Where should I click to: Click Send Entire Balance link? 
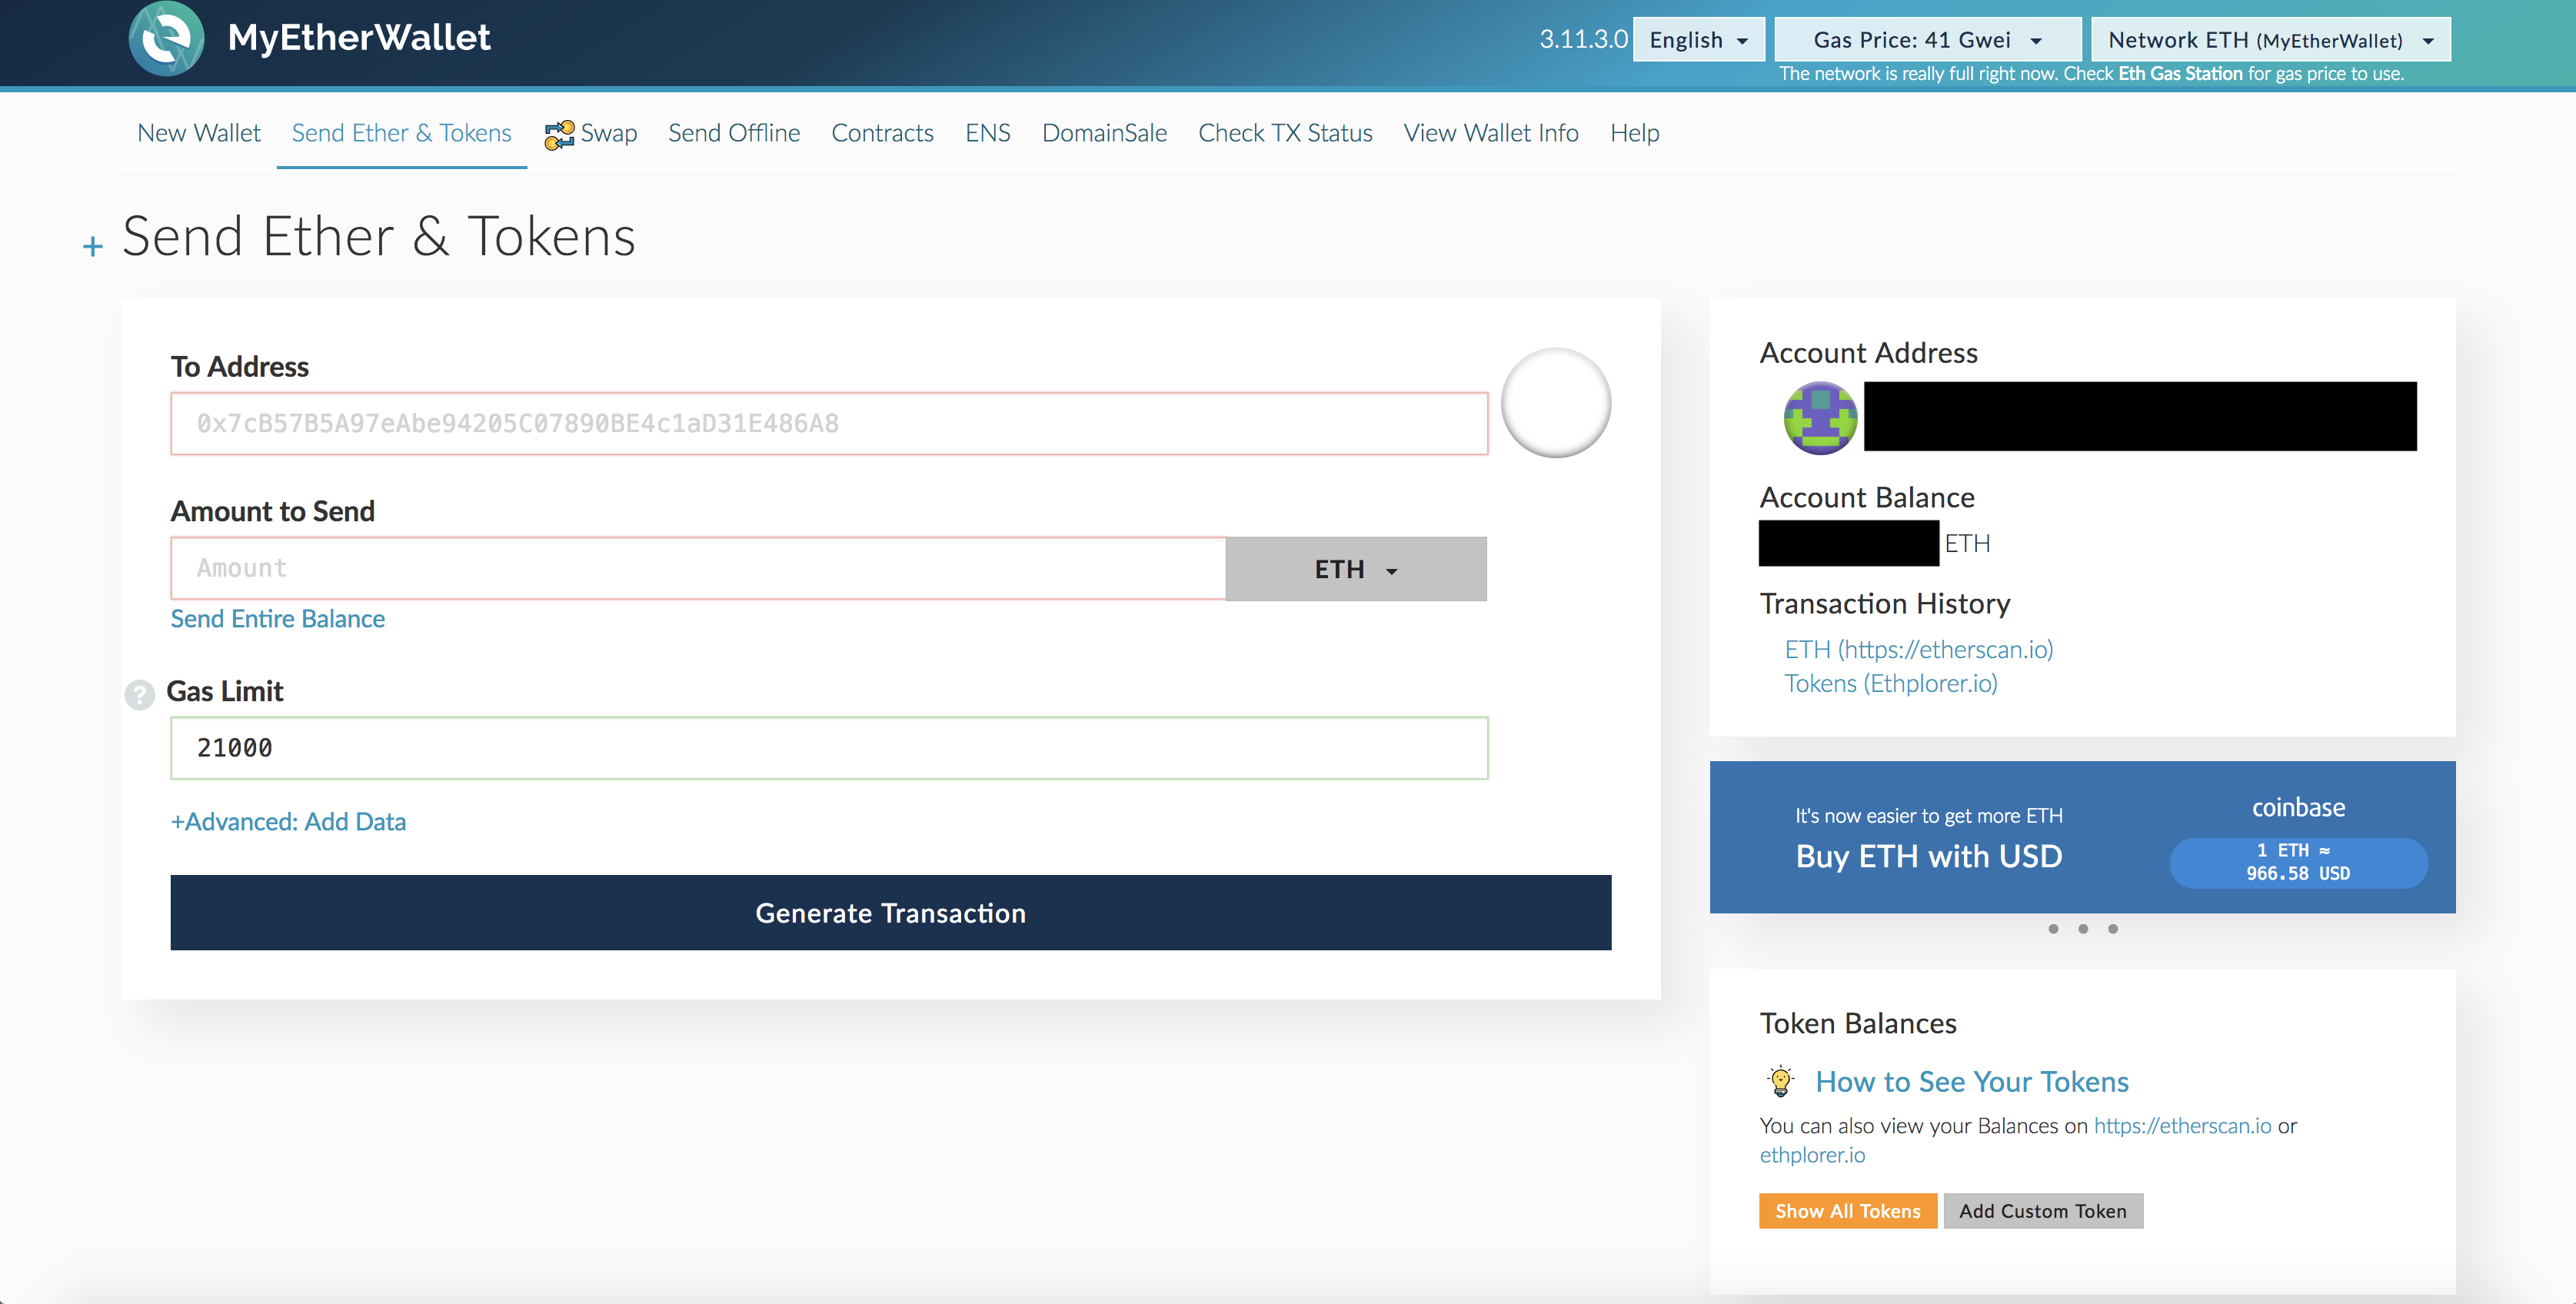point(277,619)
